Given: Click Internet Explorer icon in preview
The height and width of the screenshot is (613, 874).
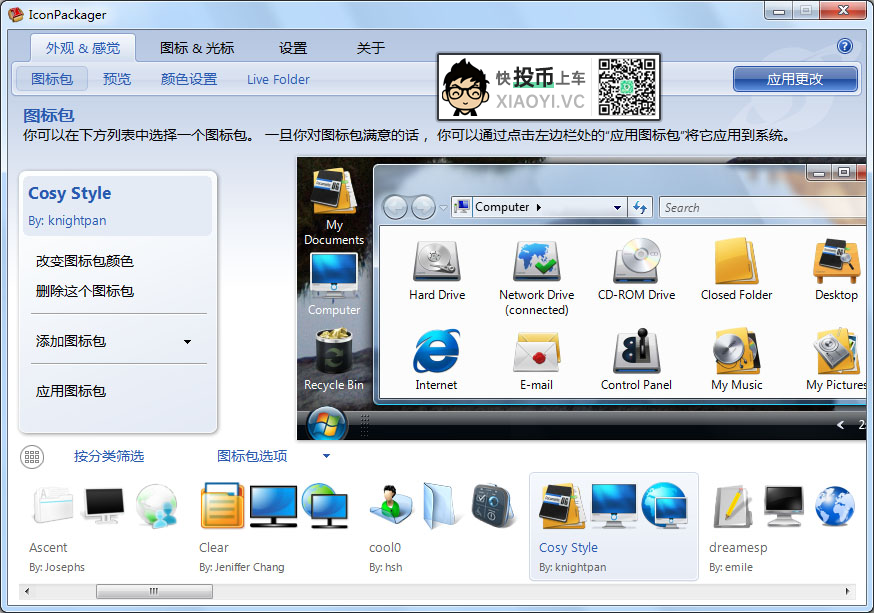Looking at the screenshot, I should click(x=436, y=351).
